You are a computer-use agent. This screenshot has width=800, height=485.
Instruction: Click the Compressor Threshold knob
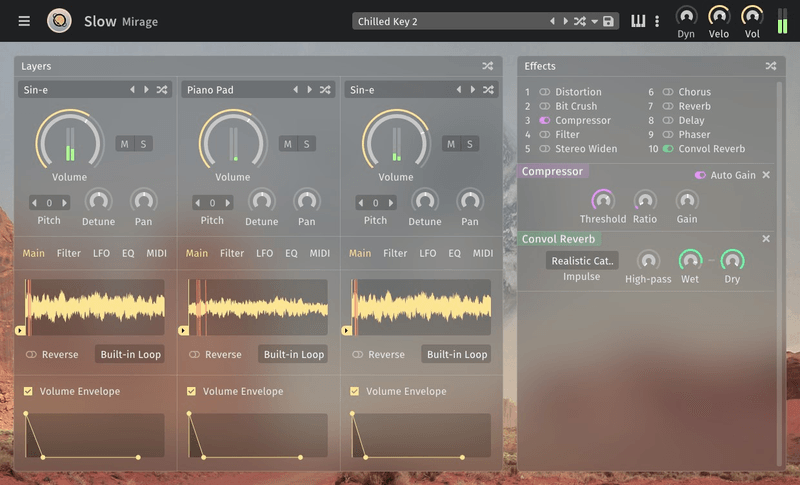point(603,200)
